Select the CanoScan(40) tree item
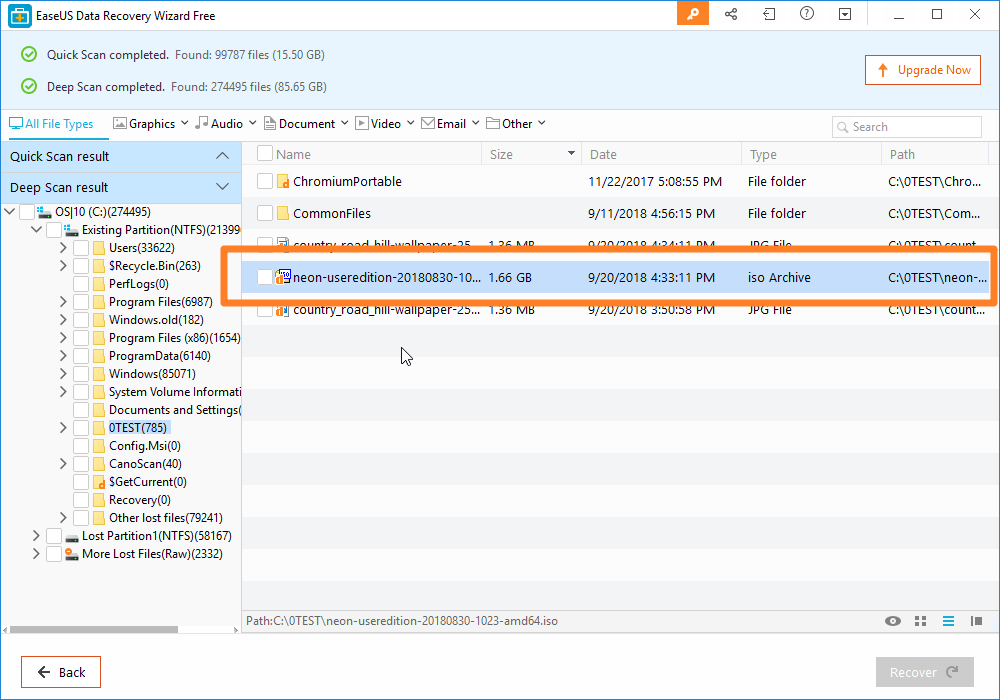 [145, 464]
